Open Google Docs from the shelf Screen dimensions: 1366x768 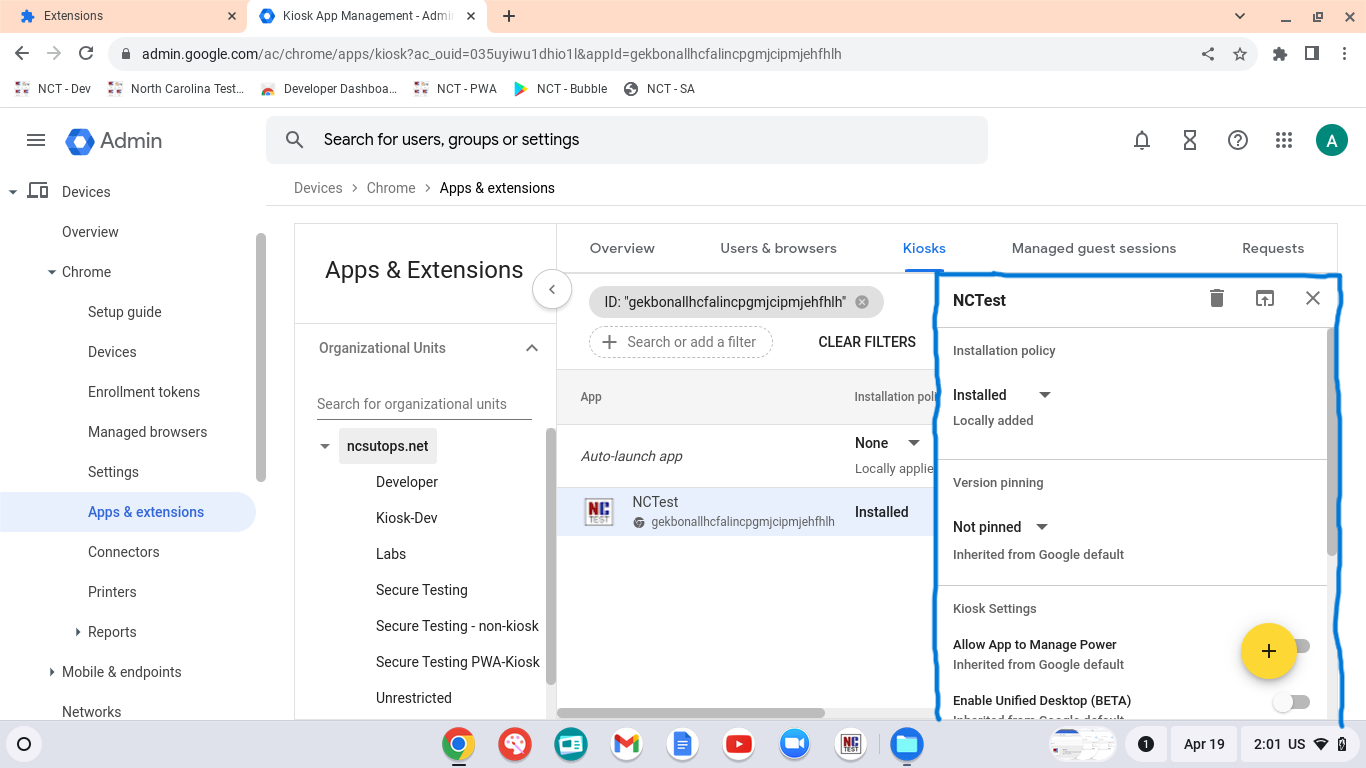(682, 744)
